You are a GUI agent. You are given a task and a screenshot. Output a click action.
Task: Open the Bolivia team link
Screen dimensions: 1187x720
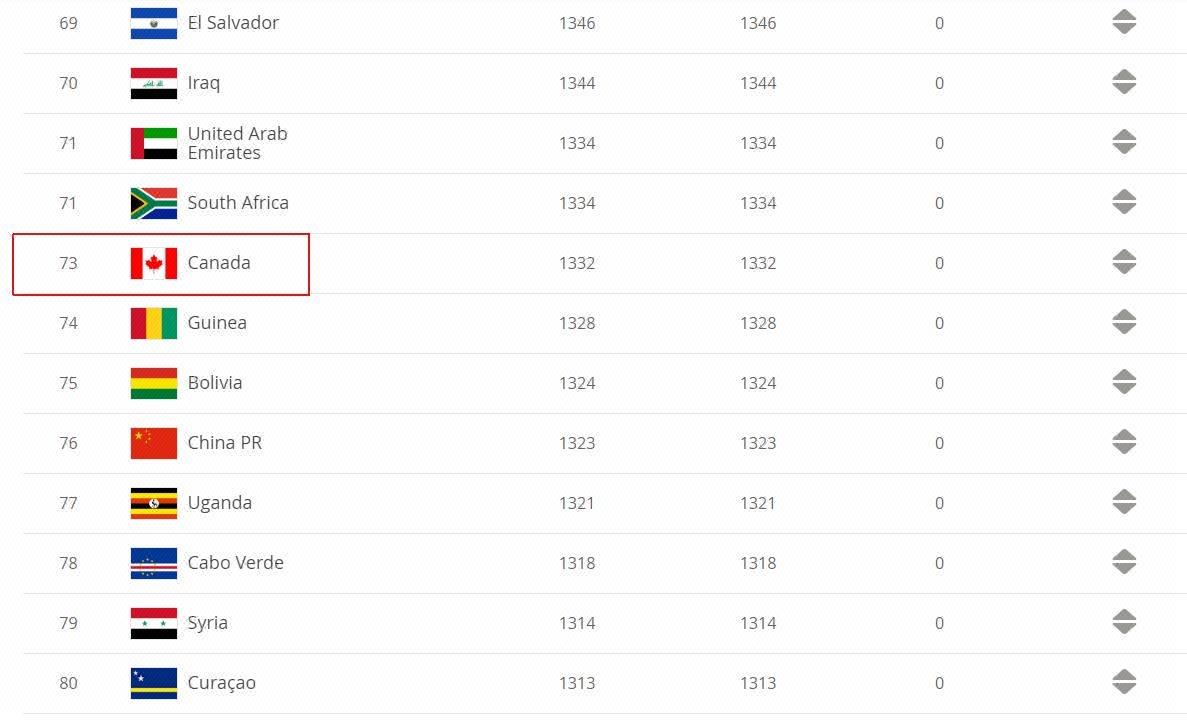pyautogui.click(x=215, y=383)
